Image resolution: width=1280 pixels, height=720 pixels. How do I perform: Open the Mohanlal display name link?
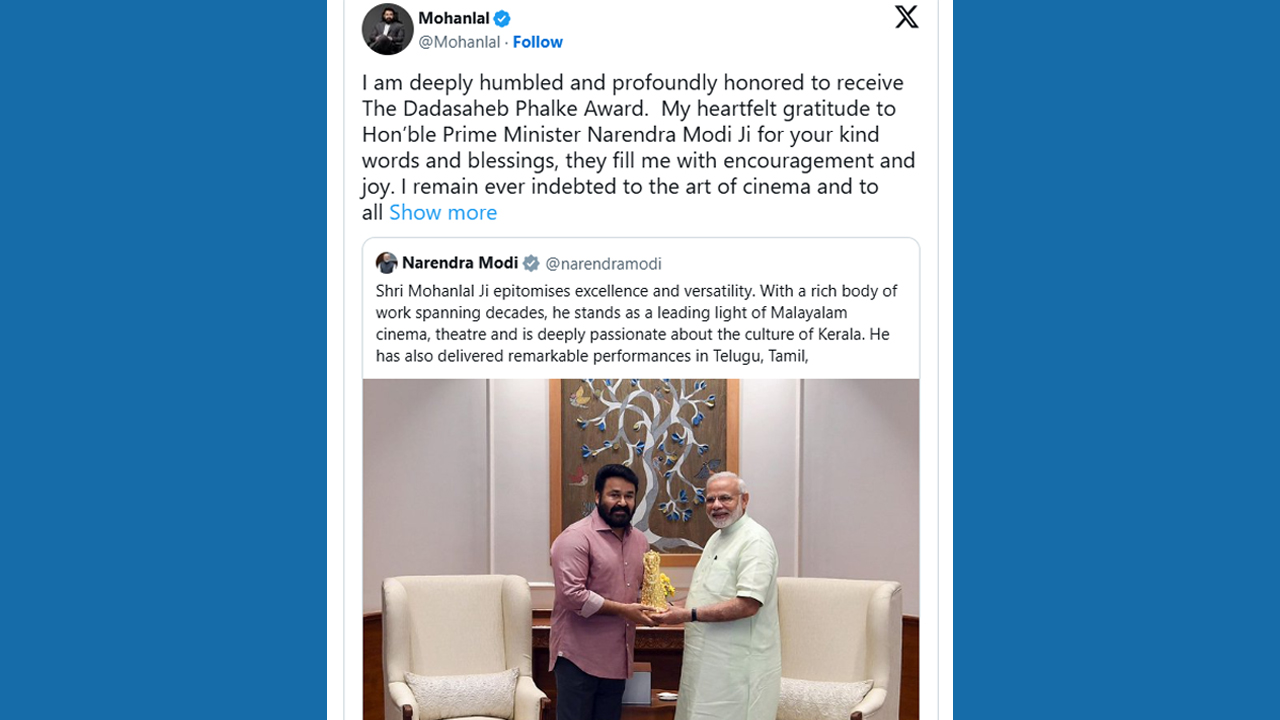(453, 18)
